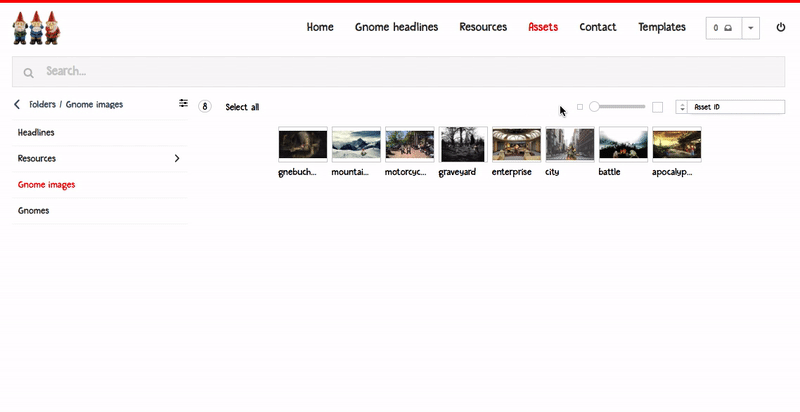Click the thumbnail size slider track
The height and width of the screenshot is (412, 800).
[617, 107]
